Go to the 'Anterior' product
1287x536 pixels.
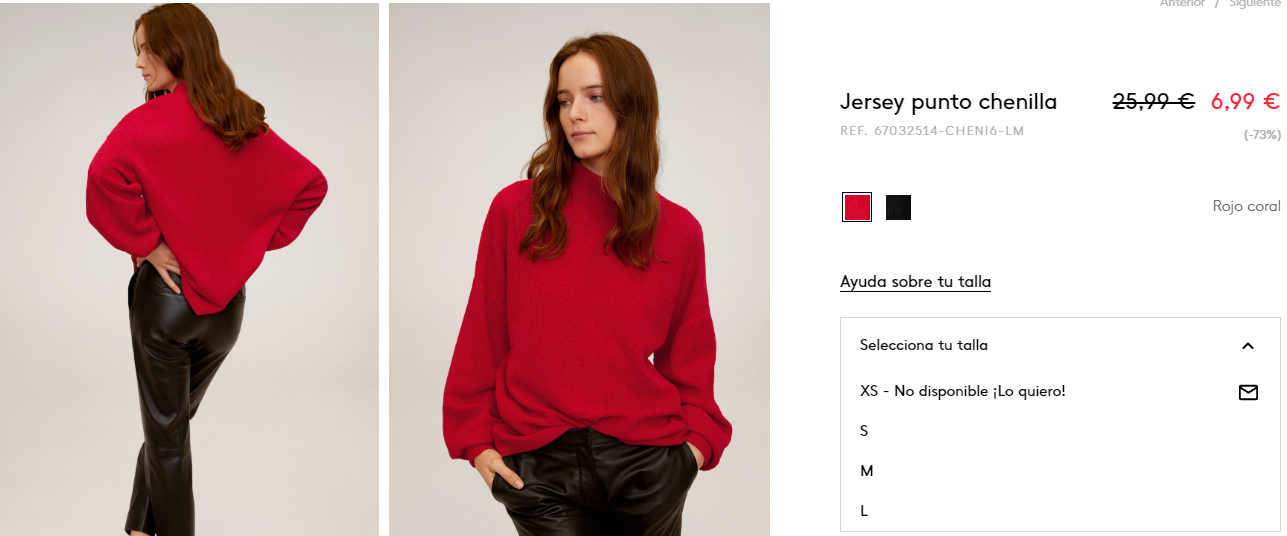[1182, 4]
